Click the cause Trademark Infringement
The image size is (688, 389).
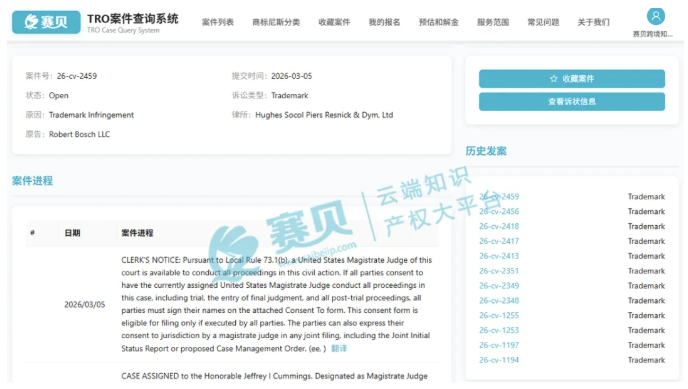(x=91, y=115)
